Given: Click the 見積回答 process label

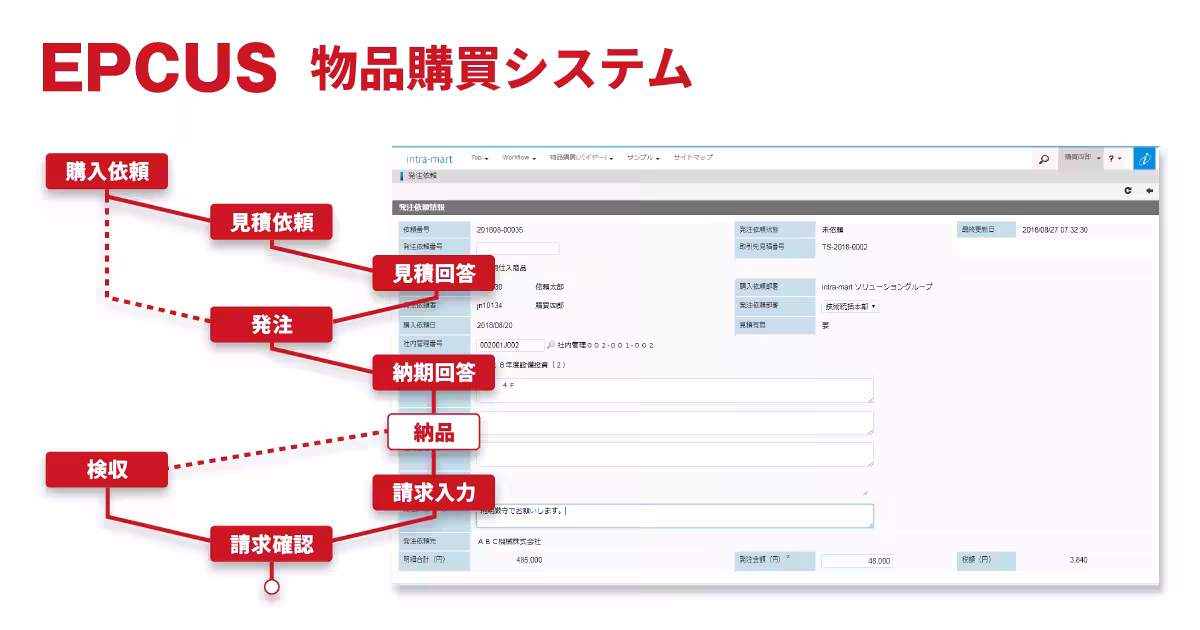Looking at the screenshot, I should coord(434,274).
